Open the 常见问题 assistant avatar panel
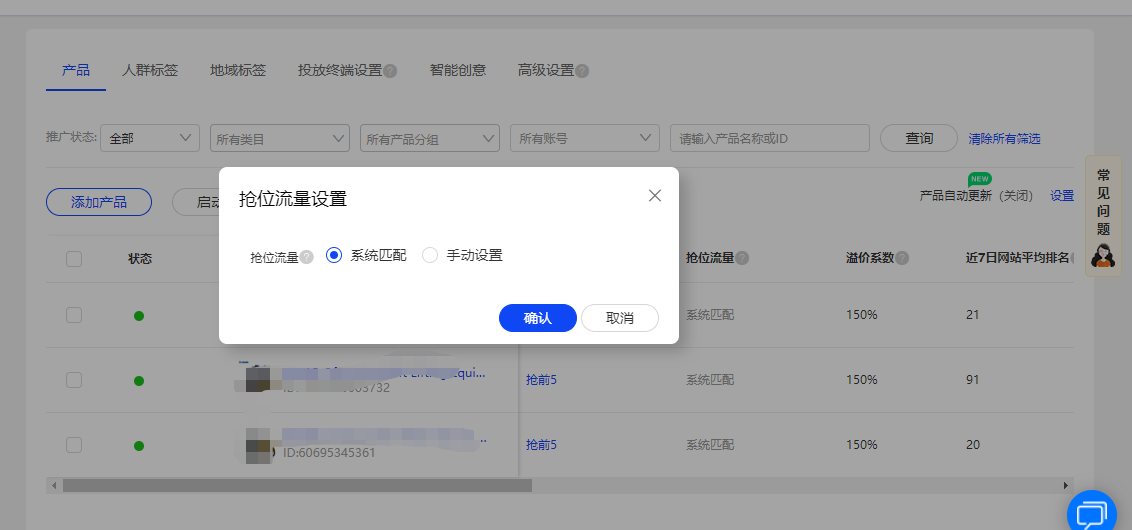The height and width of the screenshot is (530, 1132). (x=1103, y=216)
